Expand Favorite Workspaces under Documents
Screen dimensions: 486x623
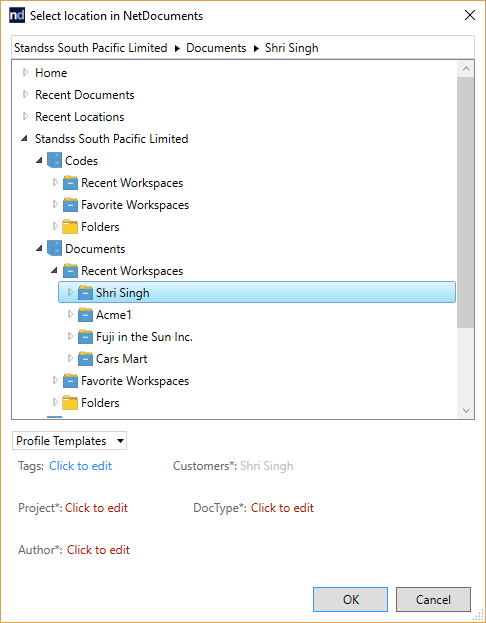[55, 380]
